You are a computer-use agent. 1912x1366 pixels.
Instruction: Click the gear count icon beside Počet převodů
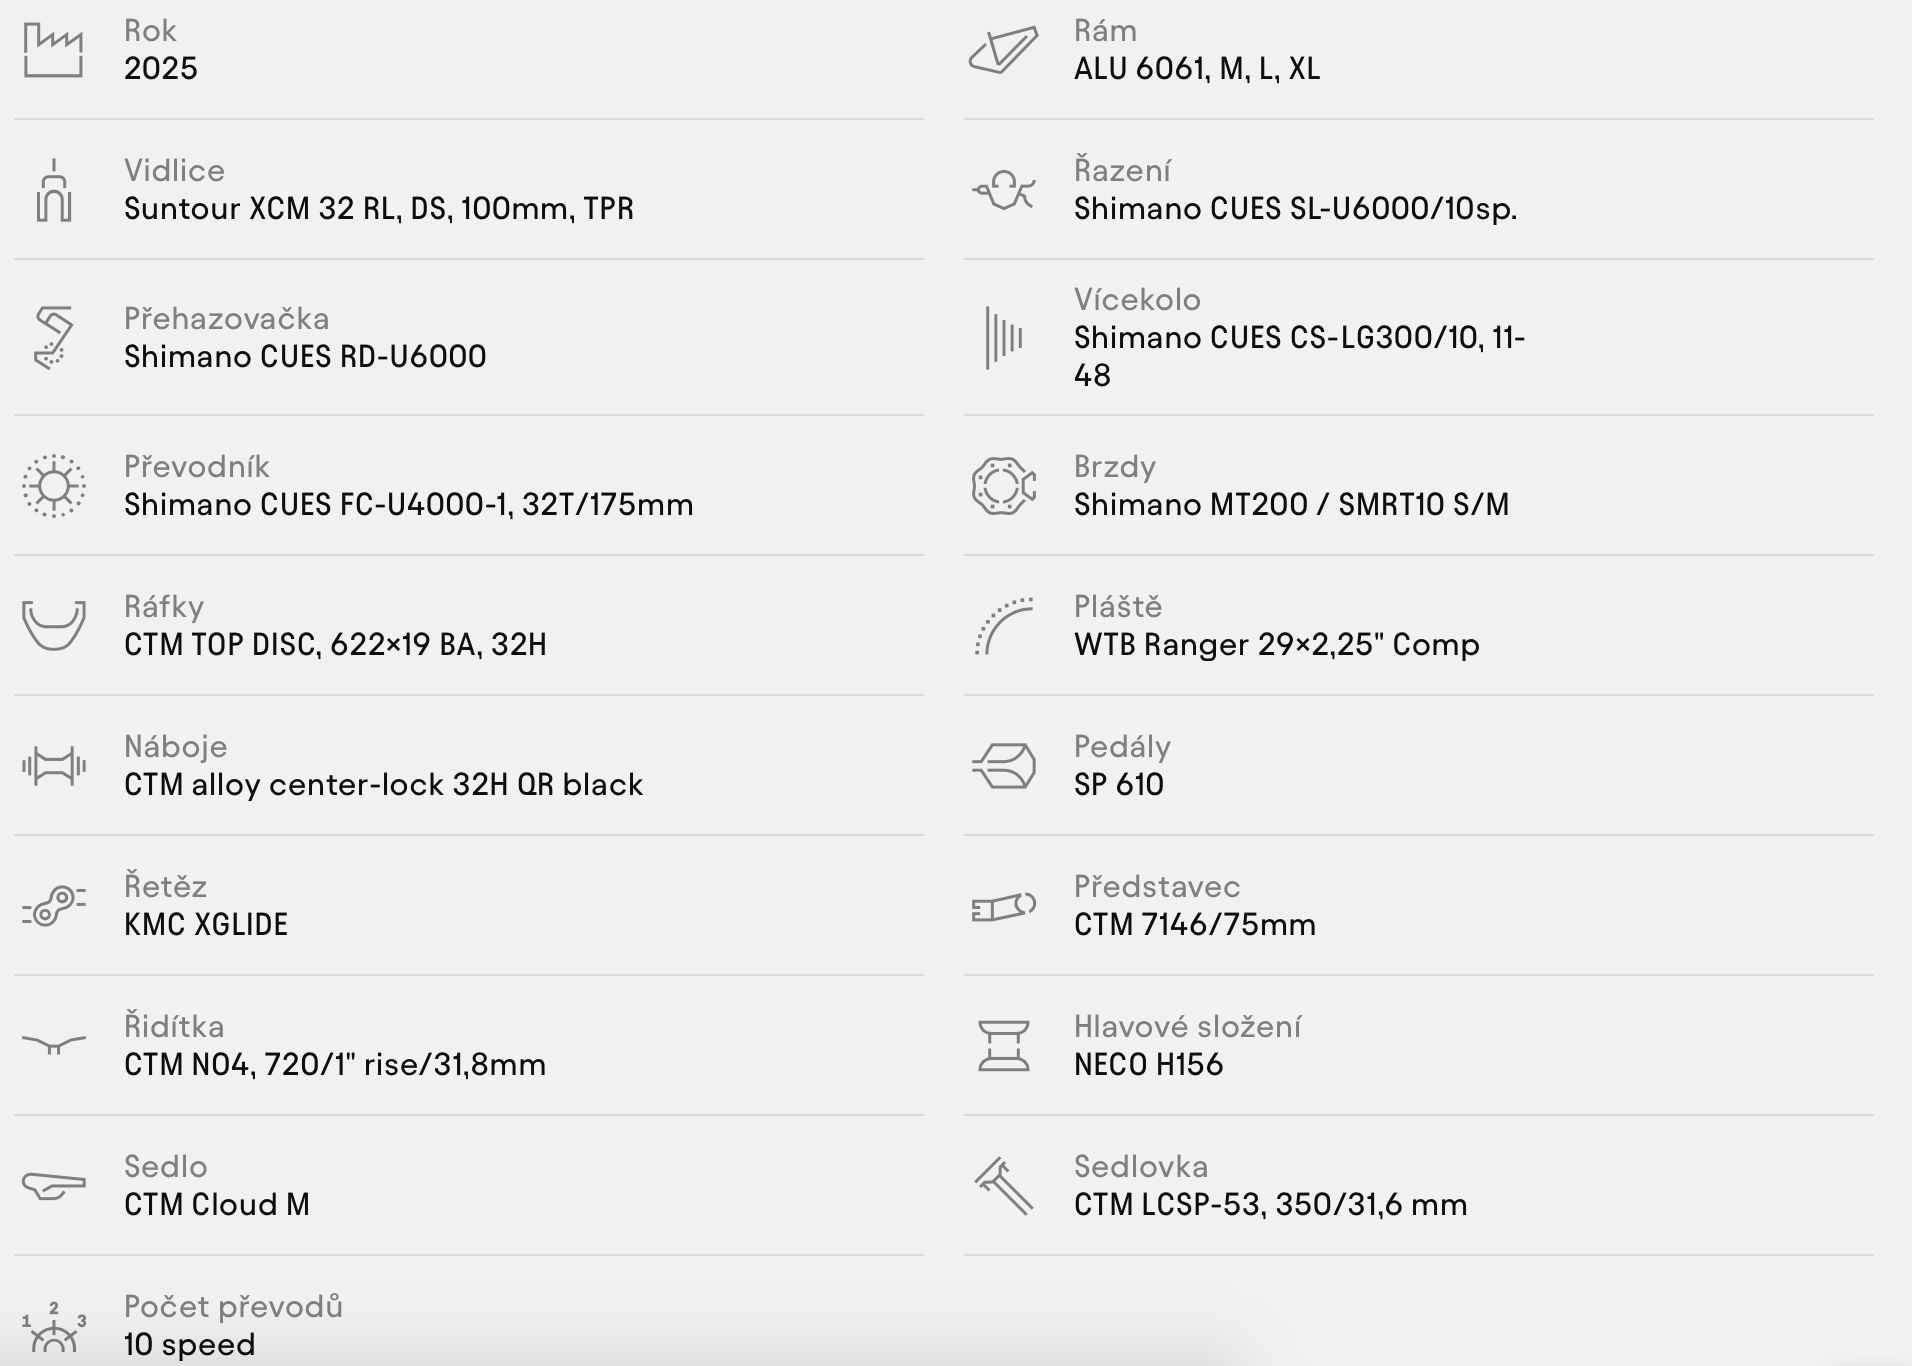(54, 1327)
